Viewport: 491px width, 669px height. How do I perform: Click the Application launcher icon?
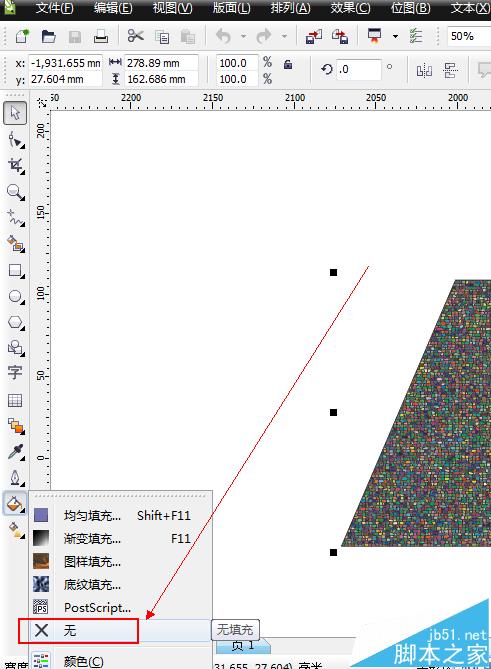(375, 36)
